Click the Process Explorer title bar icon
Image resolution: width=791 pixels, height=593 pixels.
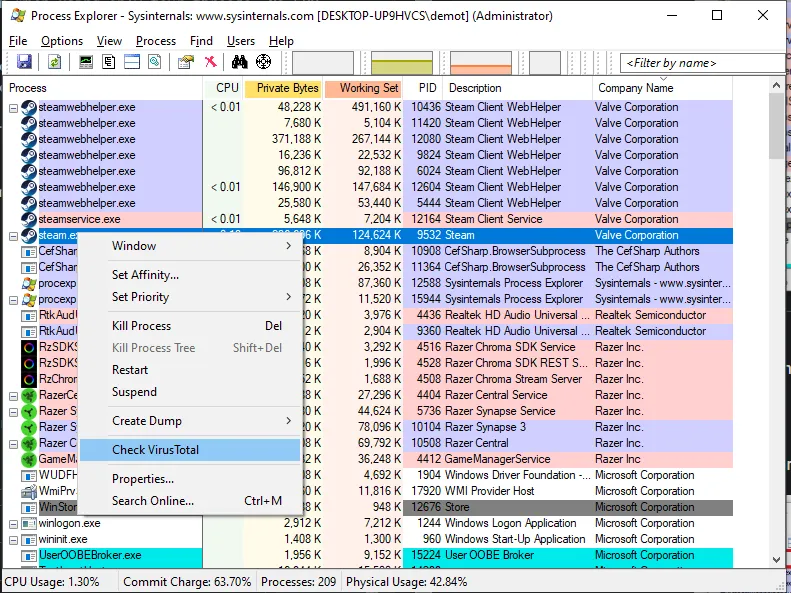point(18,16)
